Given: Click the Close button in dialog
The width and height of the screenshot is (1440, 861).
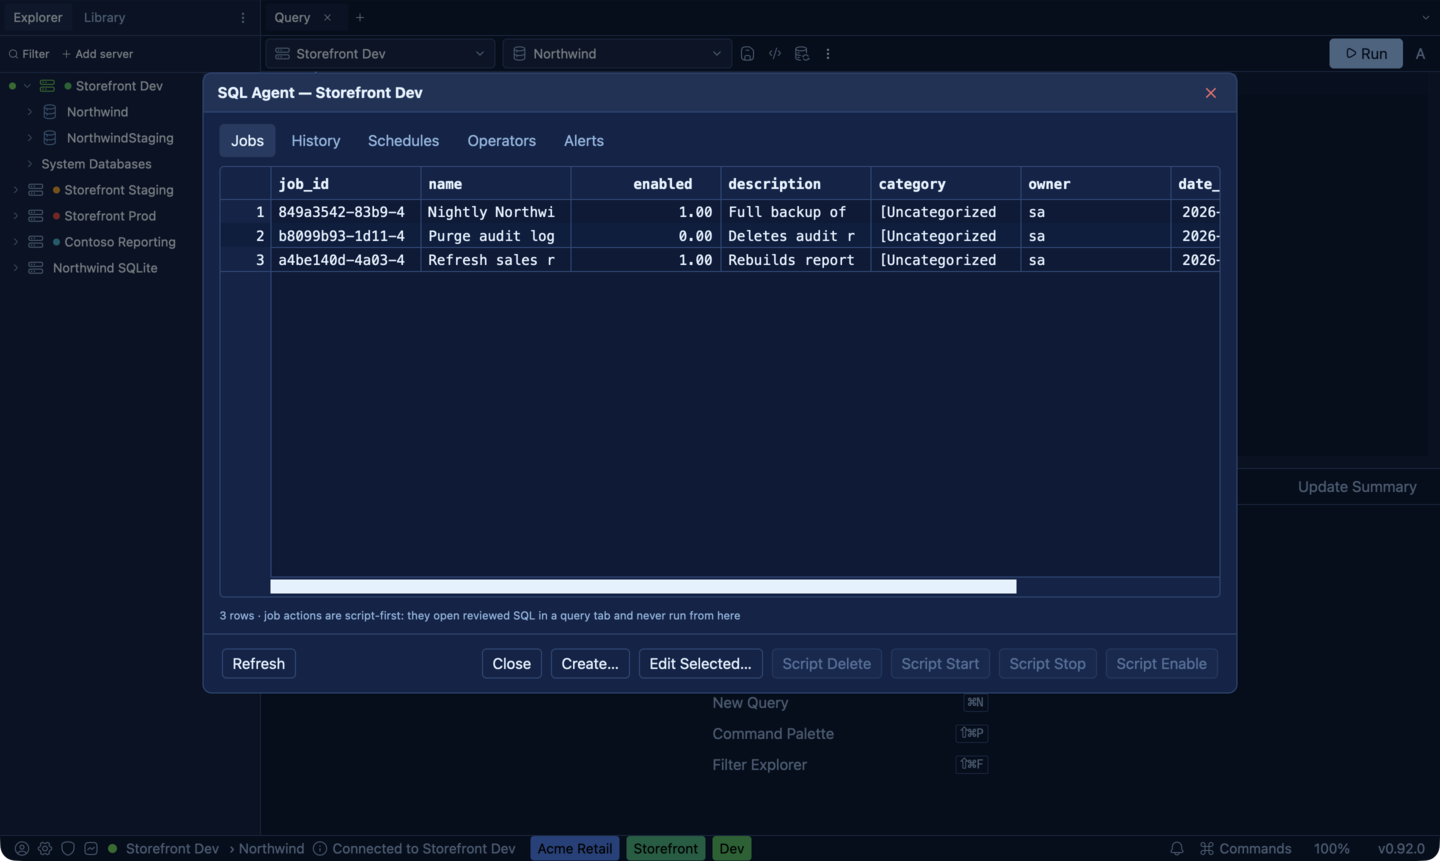Looking at the screenshot, I should [x=512, y=664].
